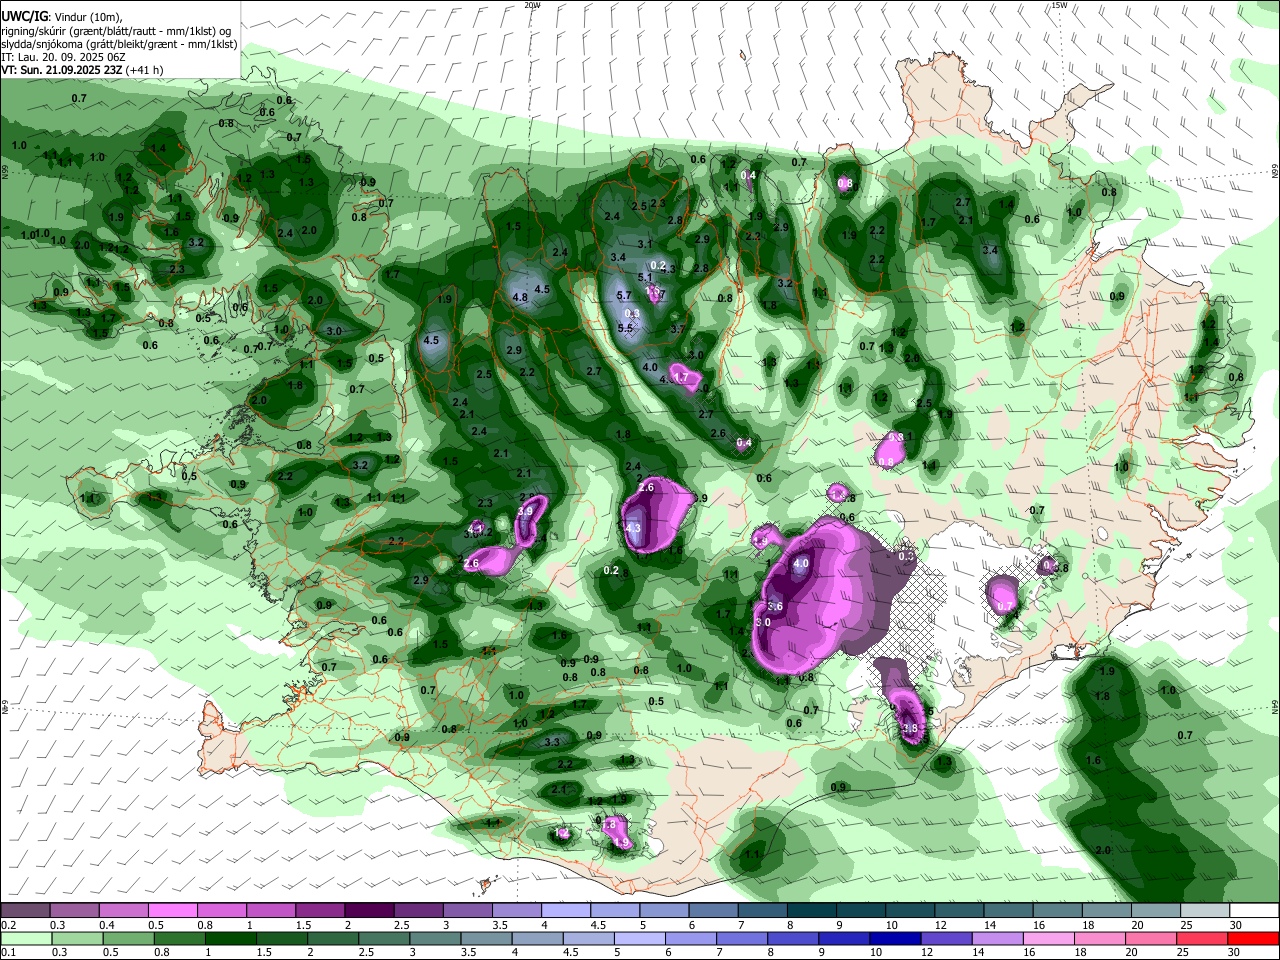1280x960 pixels.
Task: Select the '5.7' precipitation value on the map
Action: tap(623, 296)
